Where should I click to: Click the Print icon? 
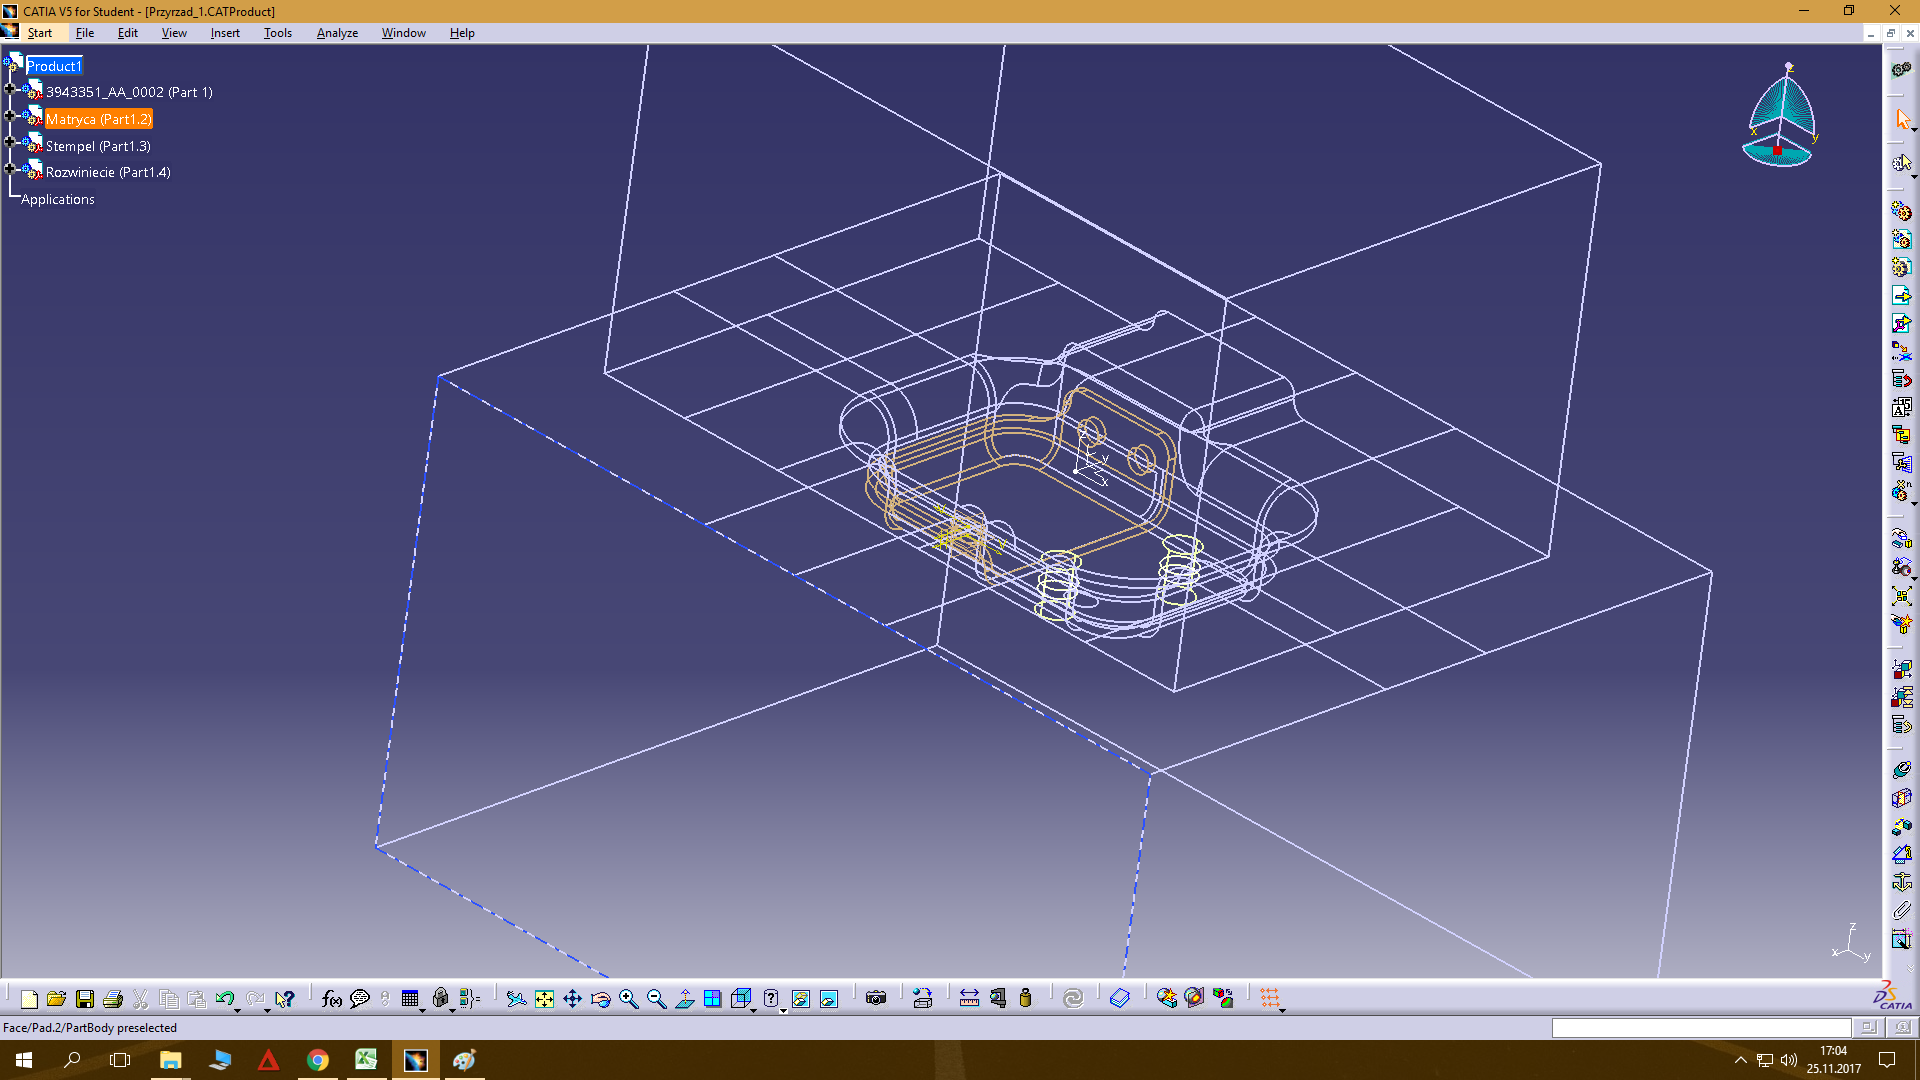coord(113,999)
